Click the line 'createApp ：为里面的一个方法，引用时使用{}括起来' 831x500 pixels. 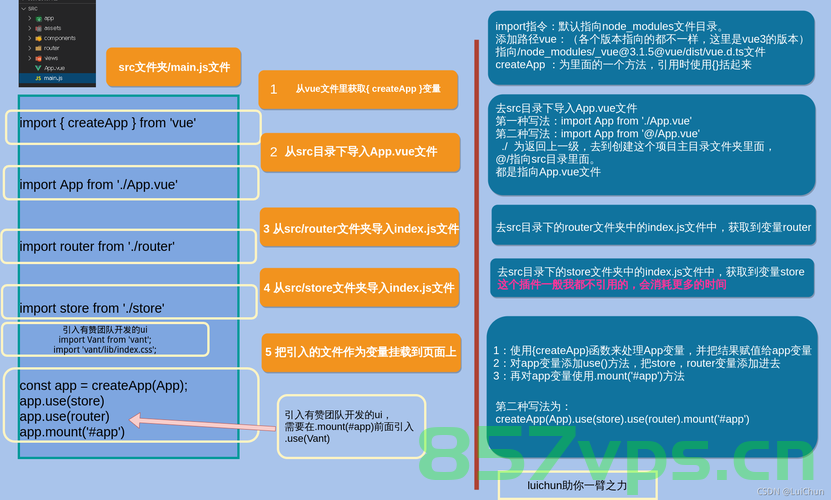(623, 65)
